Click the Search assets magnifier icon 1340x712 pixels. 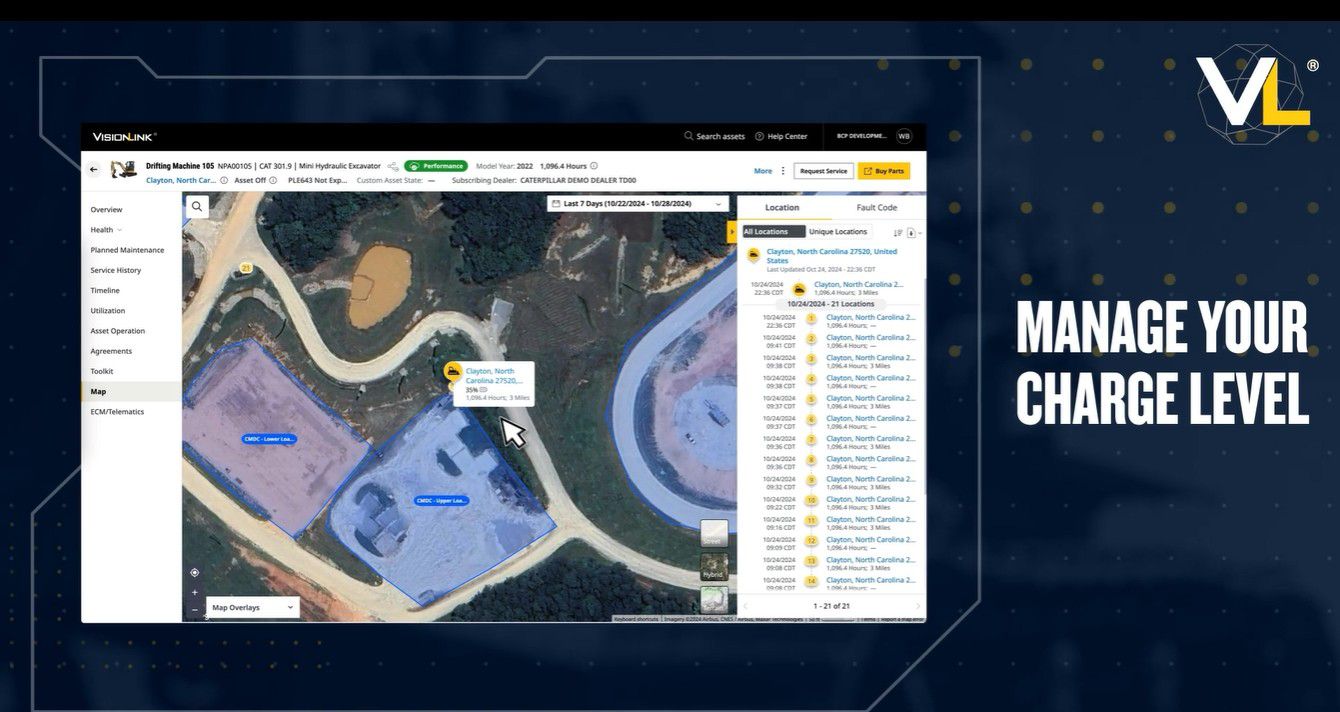(x=688, y=136)
